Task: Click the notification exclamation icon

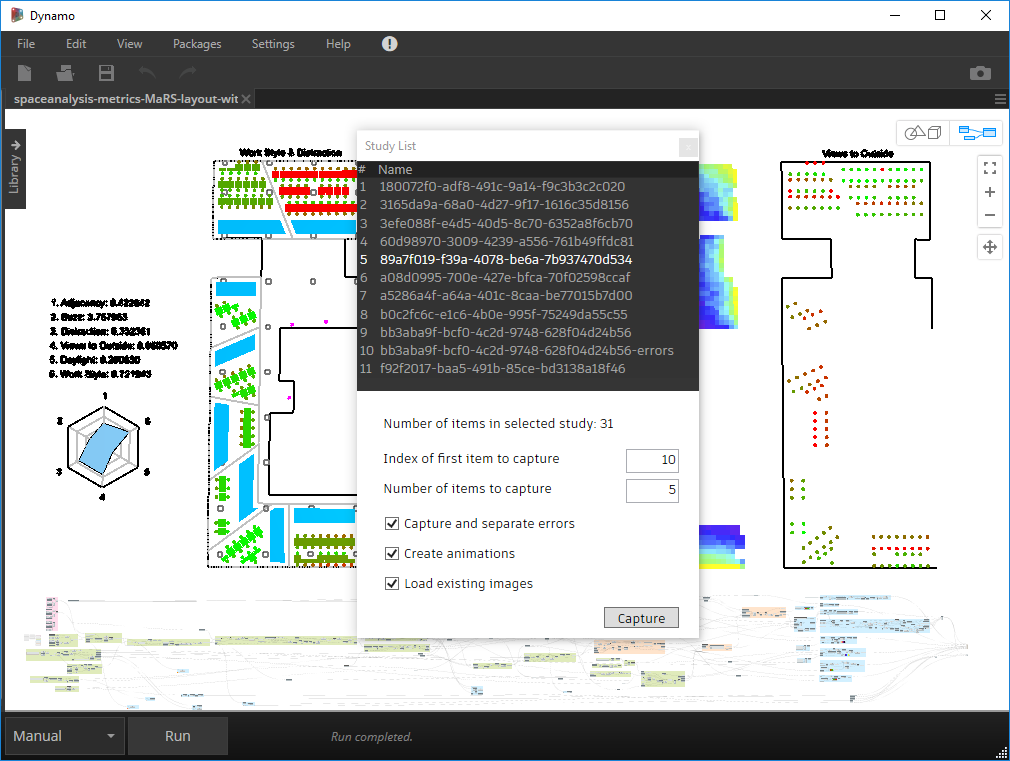Action: coord(389,44)
